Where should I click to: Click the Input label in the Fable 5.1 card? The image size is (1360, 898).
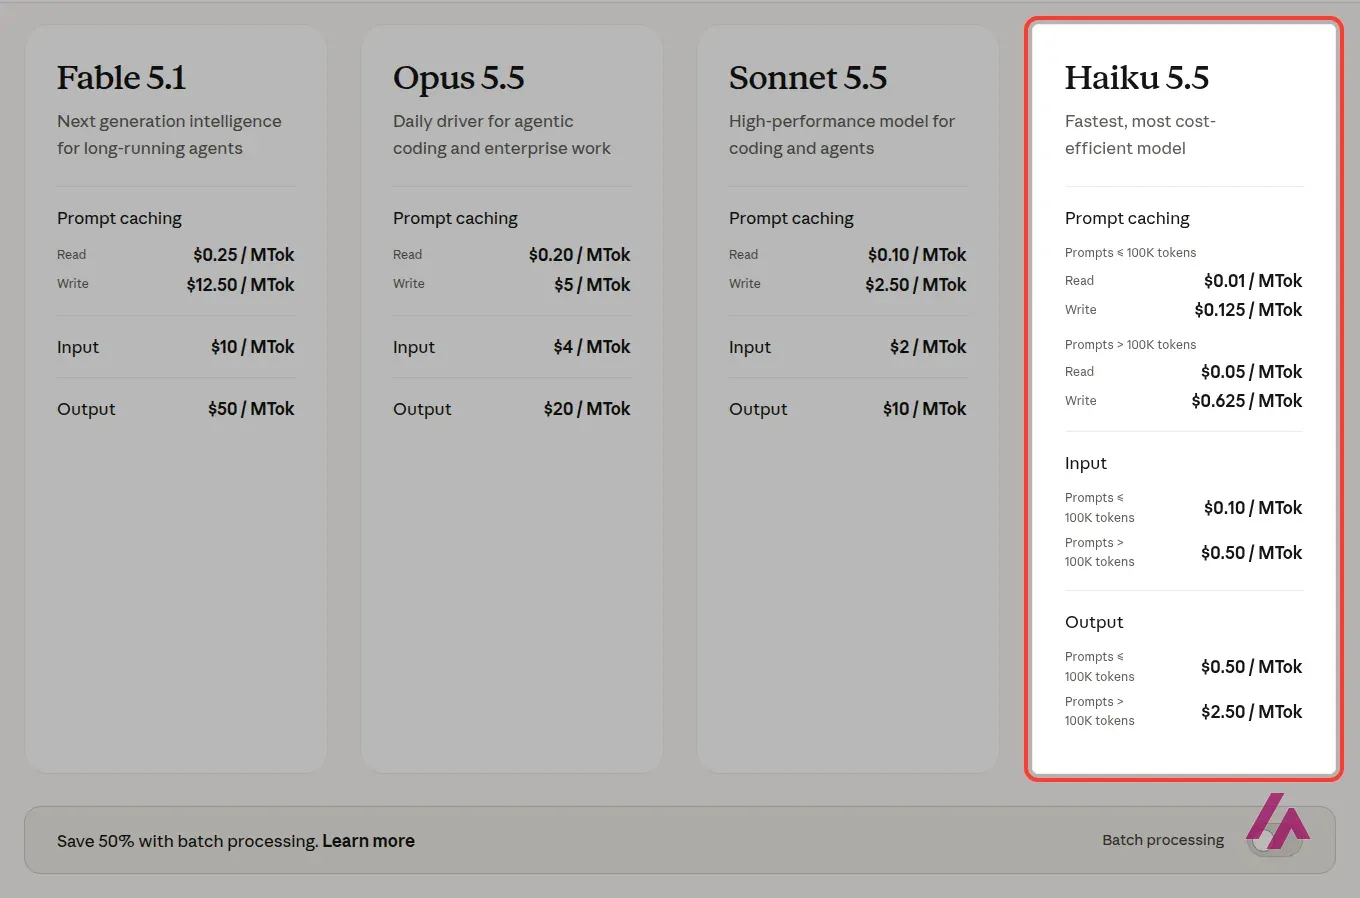click(x=78, y=347)
